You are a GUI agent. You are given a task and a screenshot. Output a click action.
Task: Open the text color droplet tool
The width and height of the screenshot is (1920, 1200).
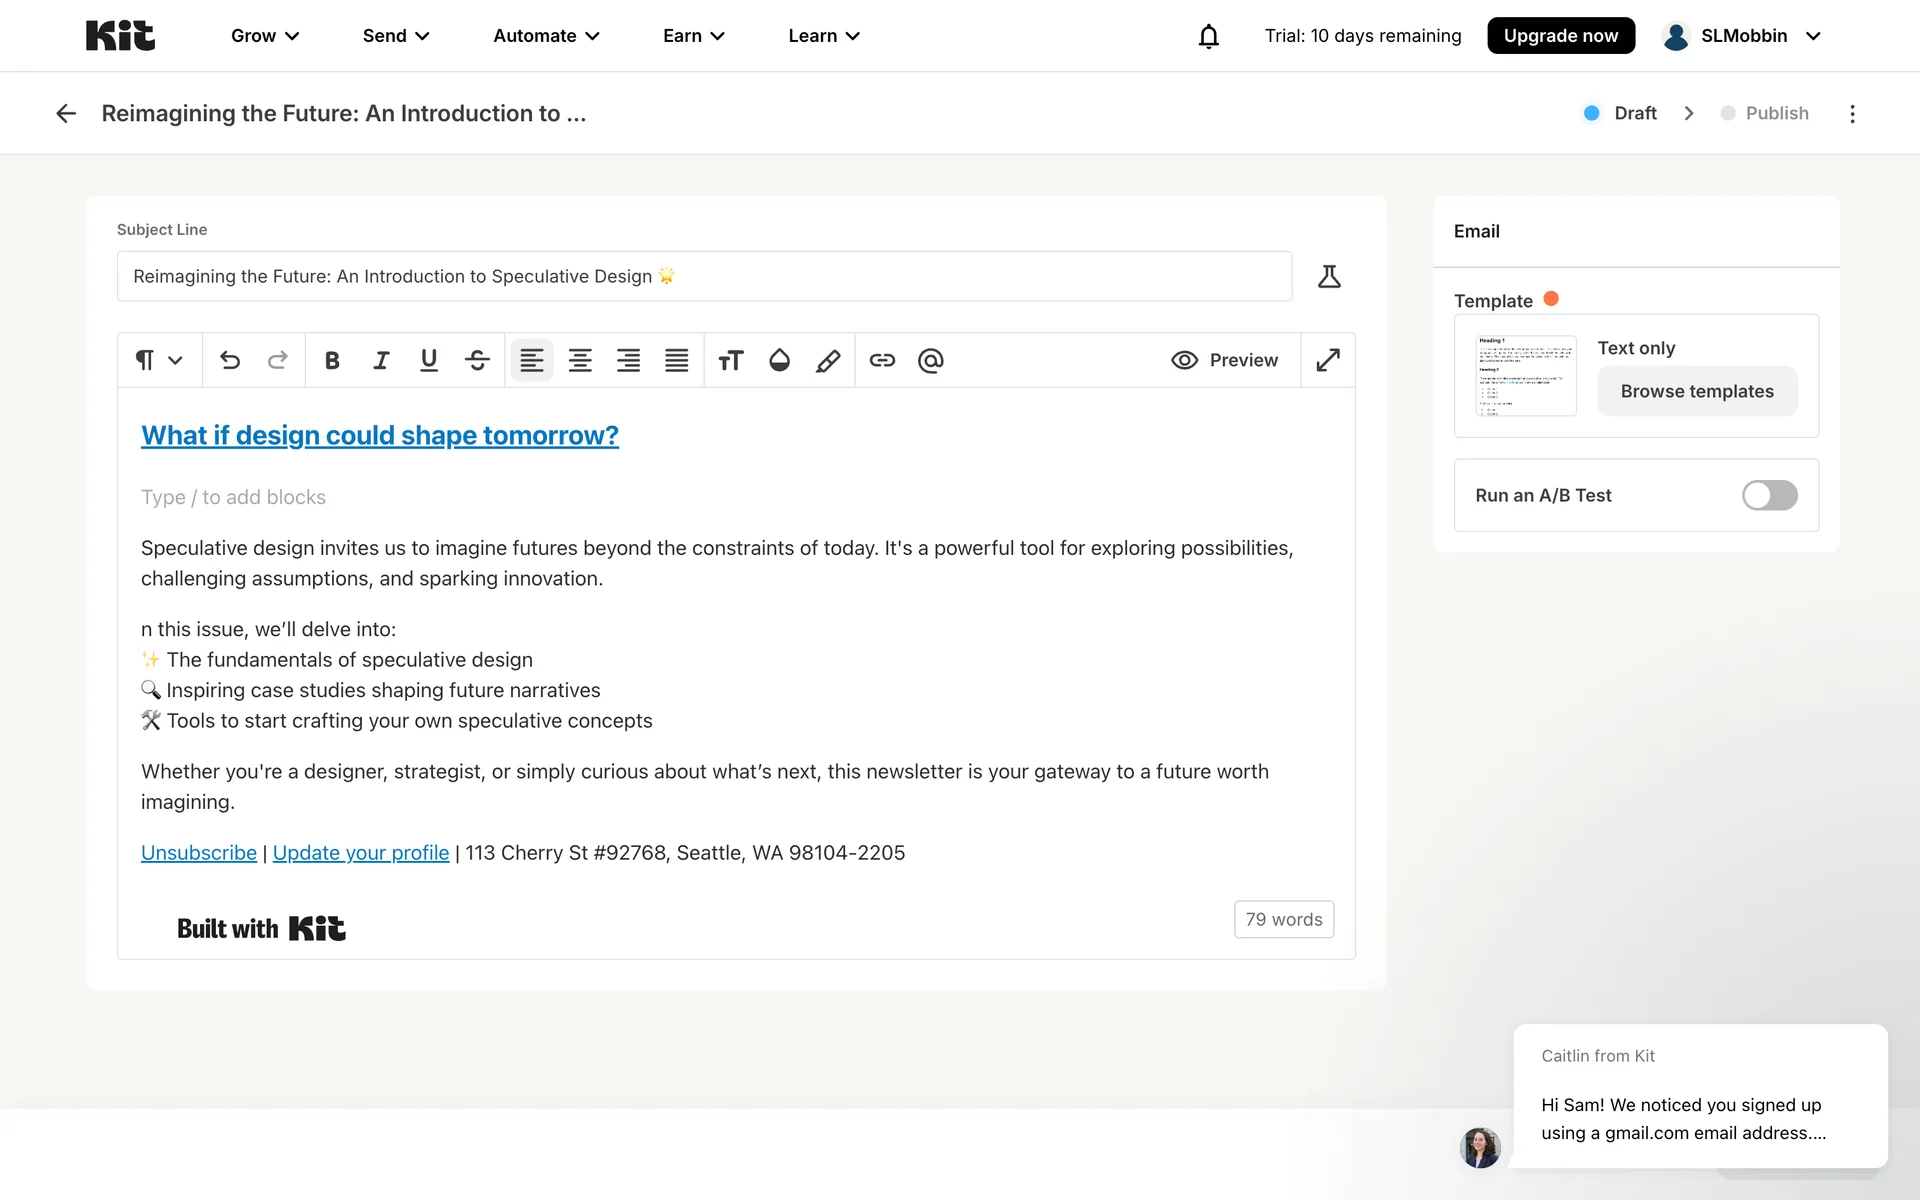(779, 360)
